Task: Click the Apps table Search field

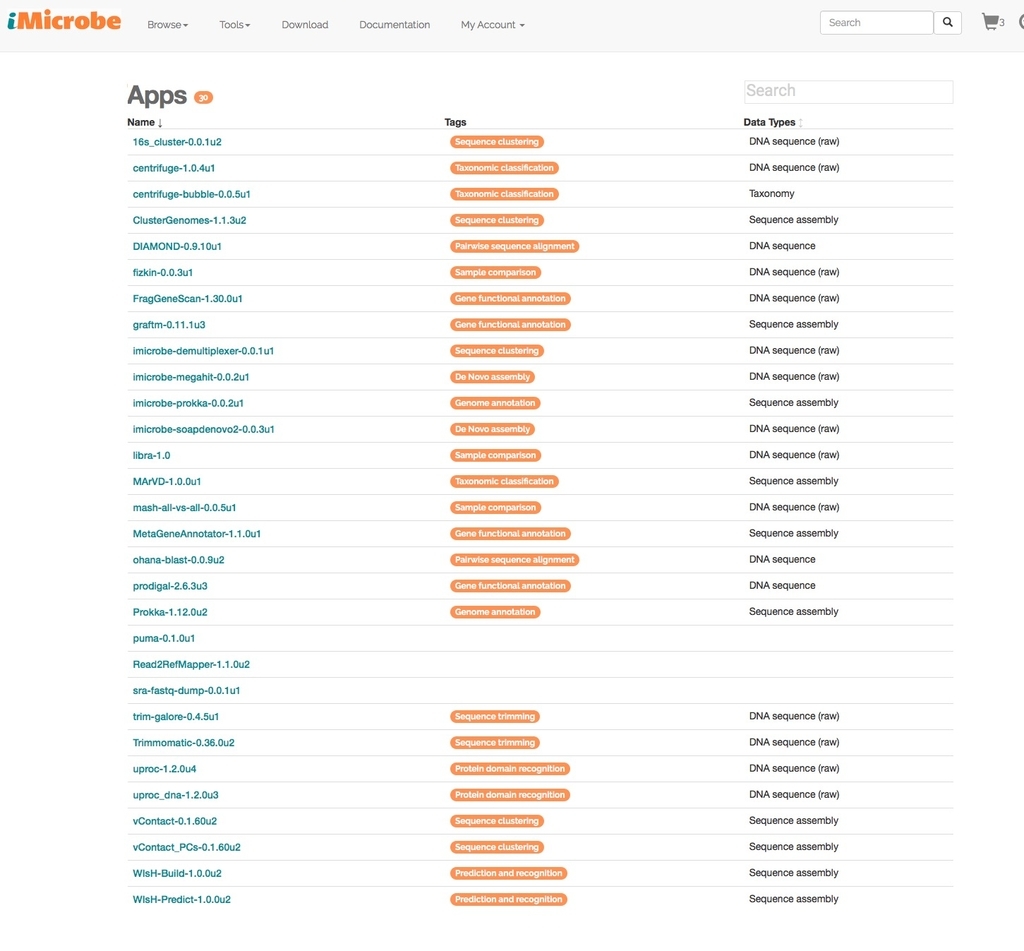Action: click(848, 91)
